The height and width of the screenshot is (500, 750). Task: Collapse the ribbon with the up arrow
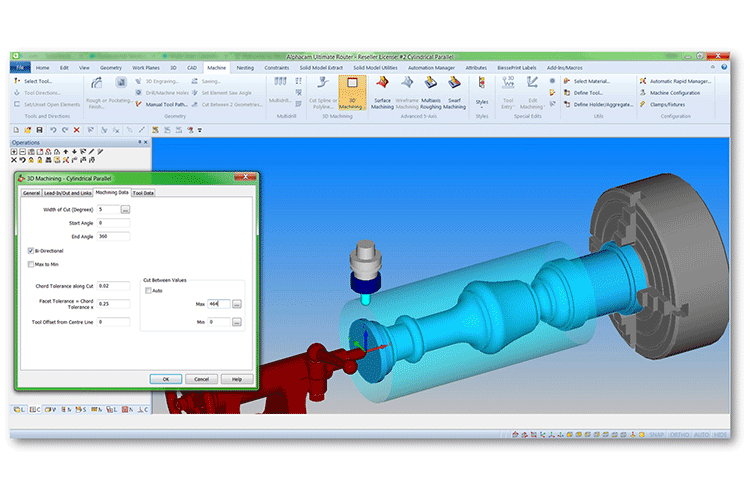(713, 67)
